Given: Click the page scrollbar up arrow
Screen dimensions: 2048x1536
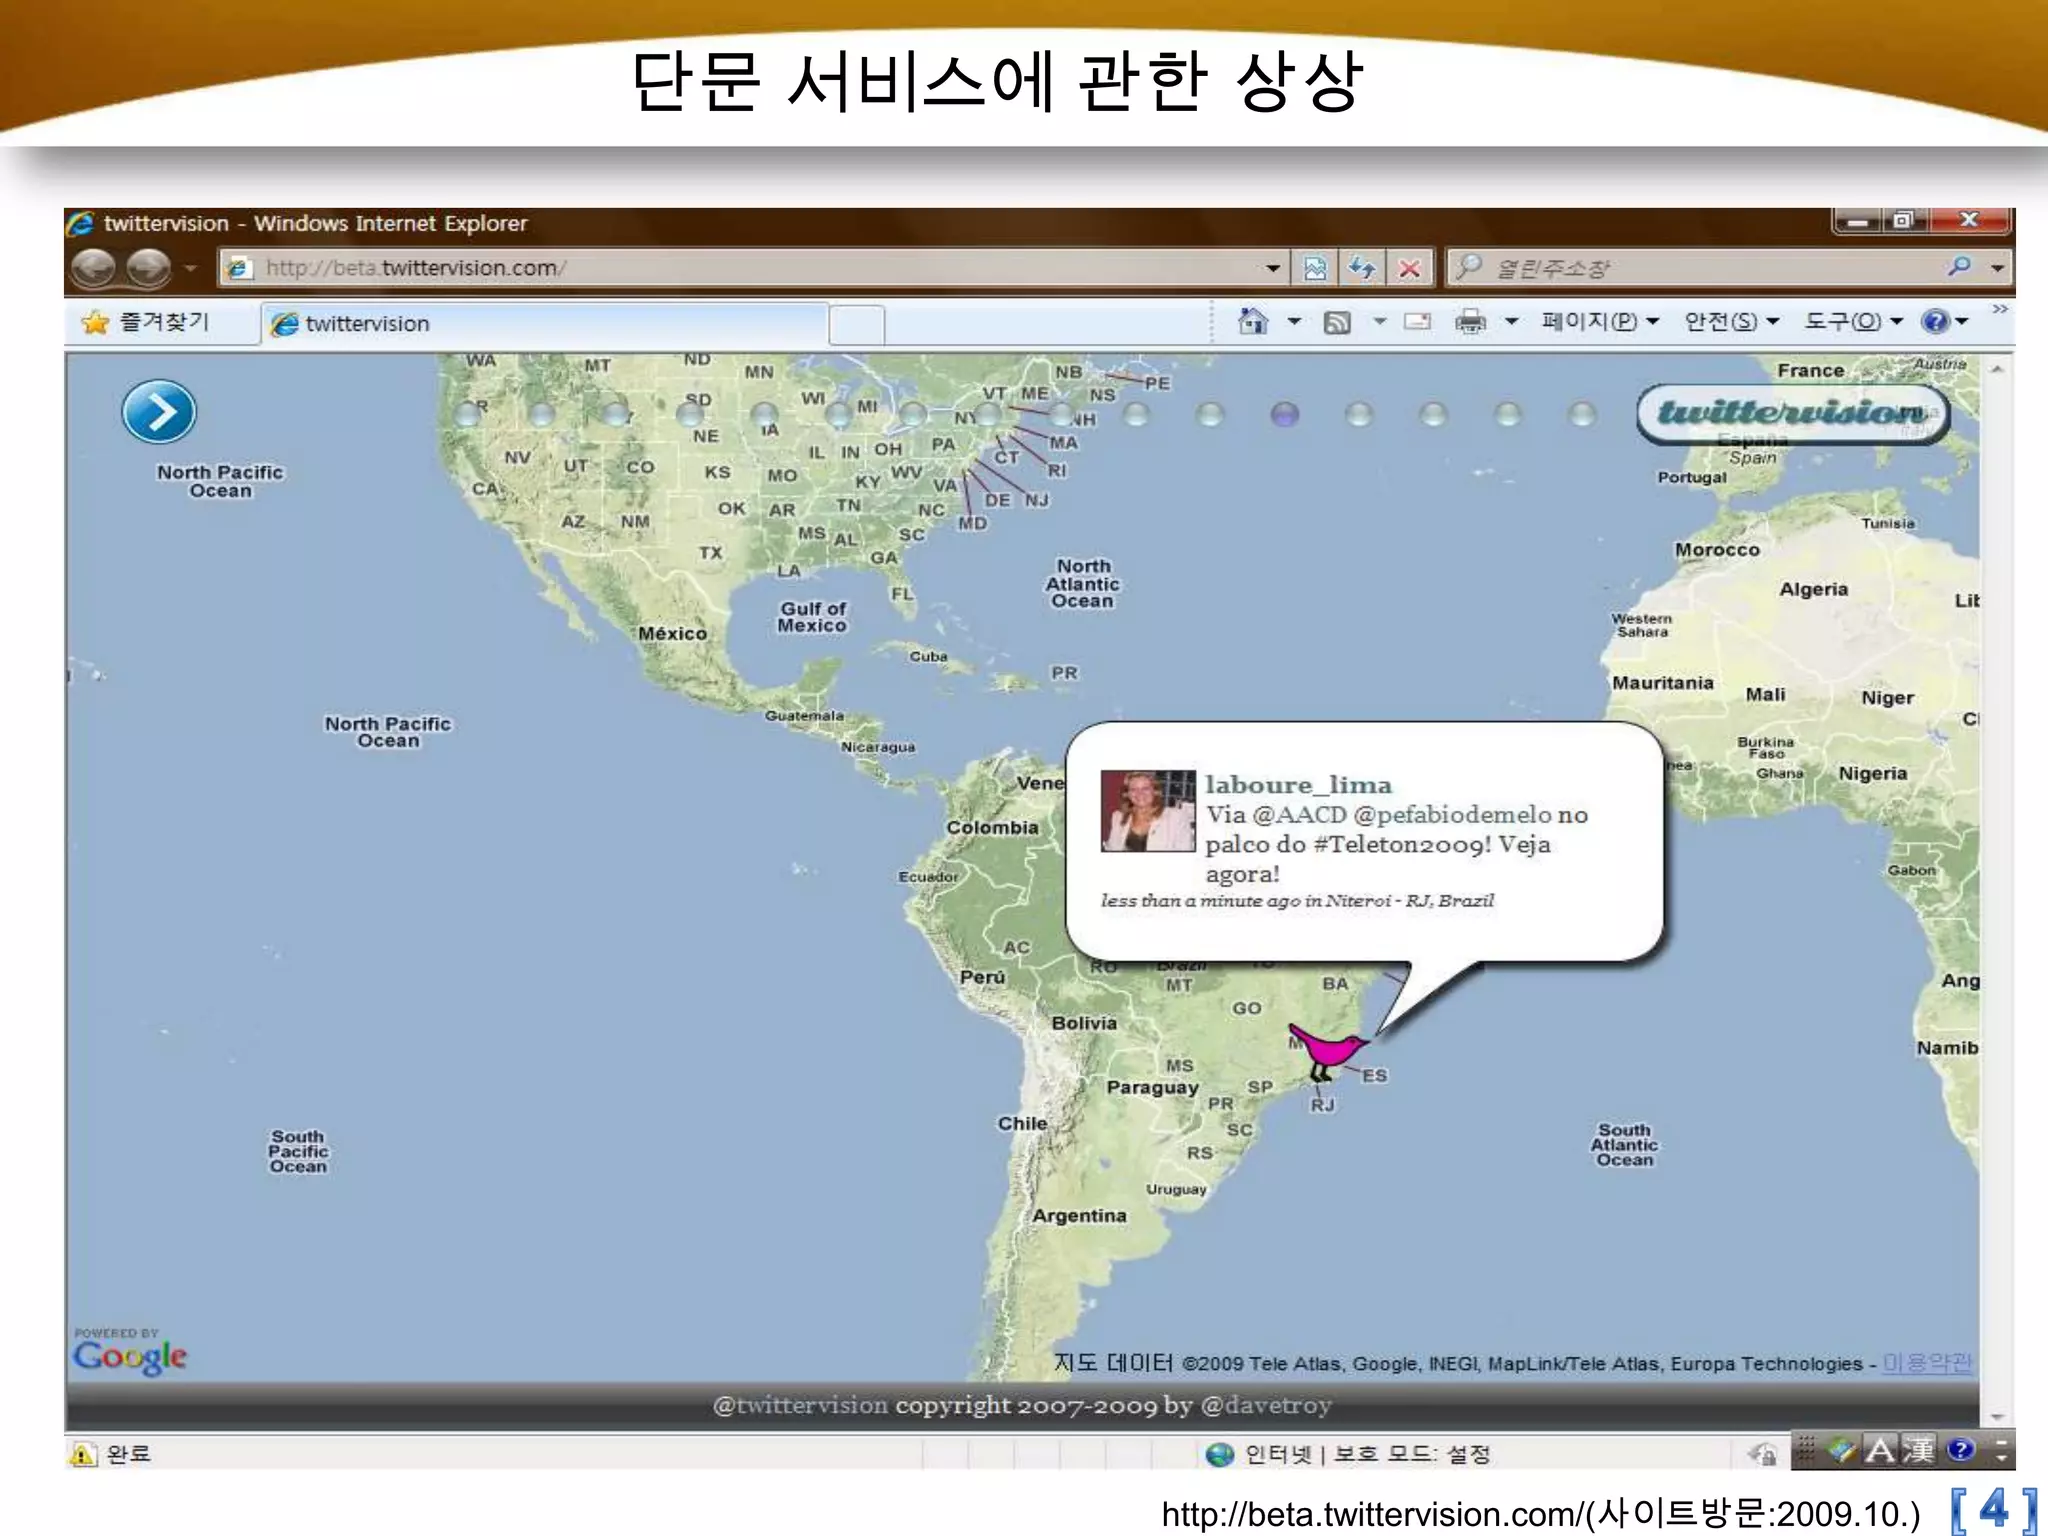Looking at the screenshot, I should pos(1997,369).
